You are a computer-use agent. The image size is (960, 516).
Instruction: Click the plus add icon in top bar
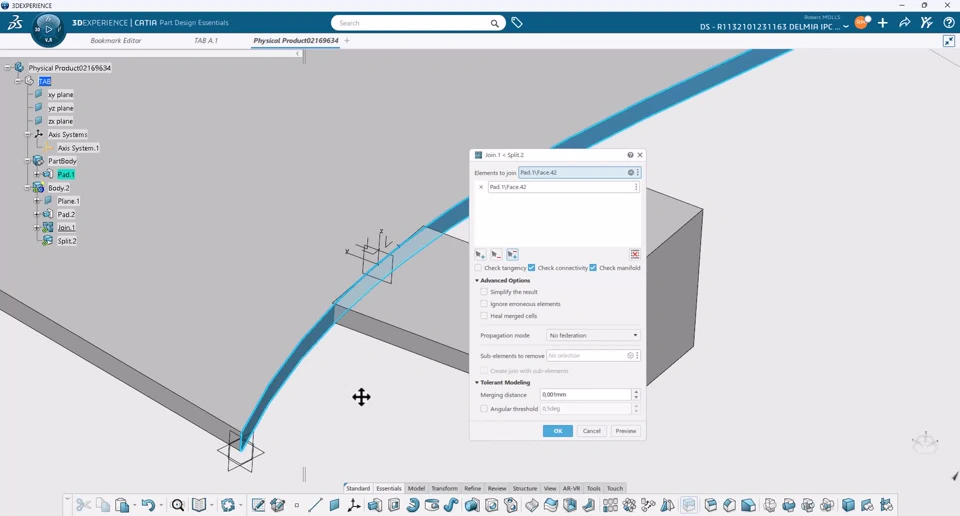883,23
